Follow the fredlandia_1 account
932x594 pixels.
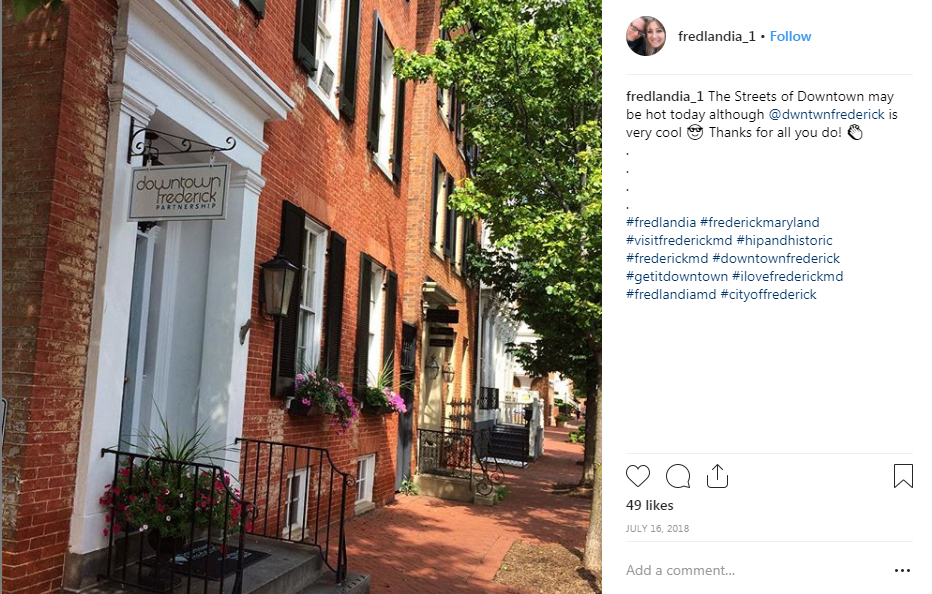pos(790,36)
